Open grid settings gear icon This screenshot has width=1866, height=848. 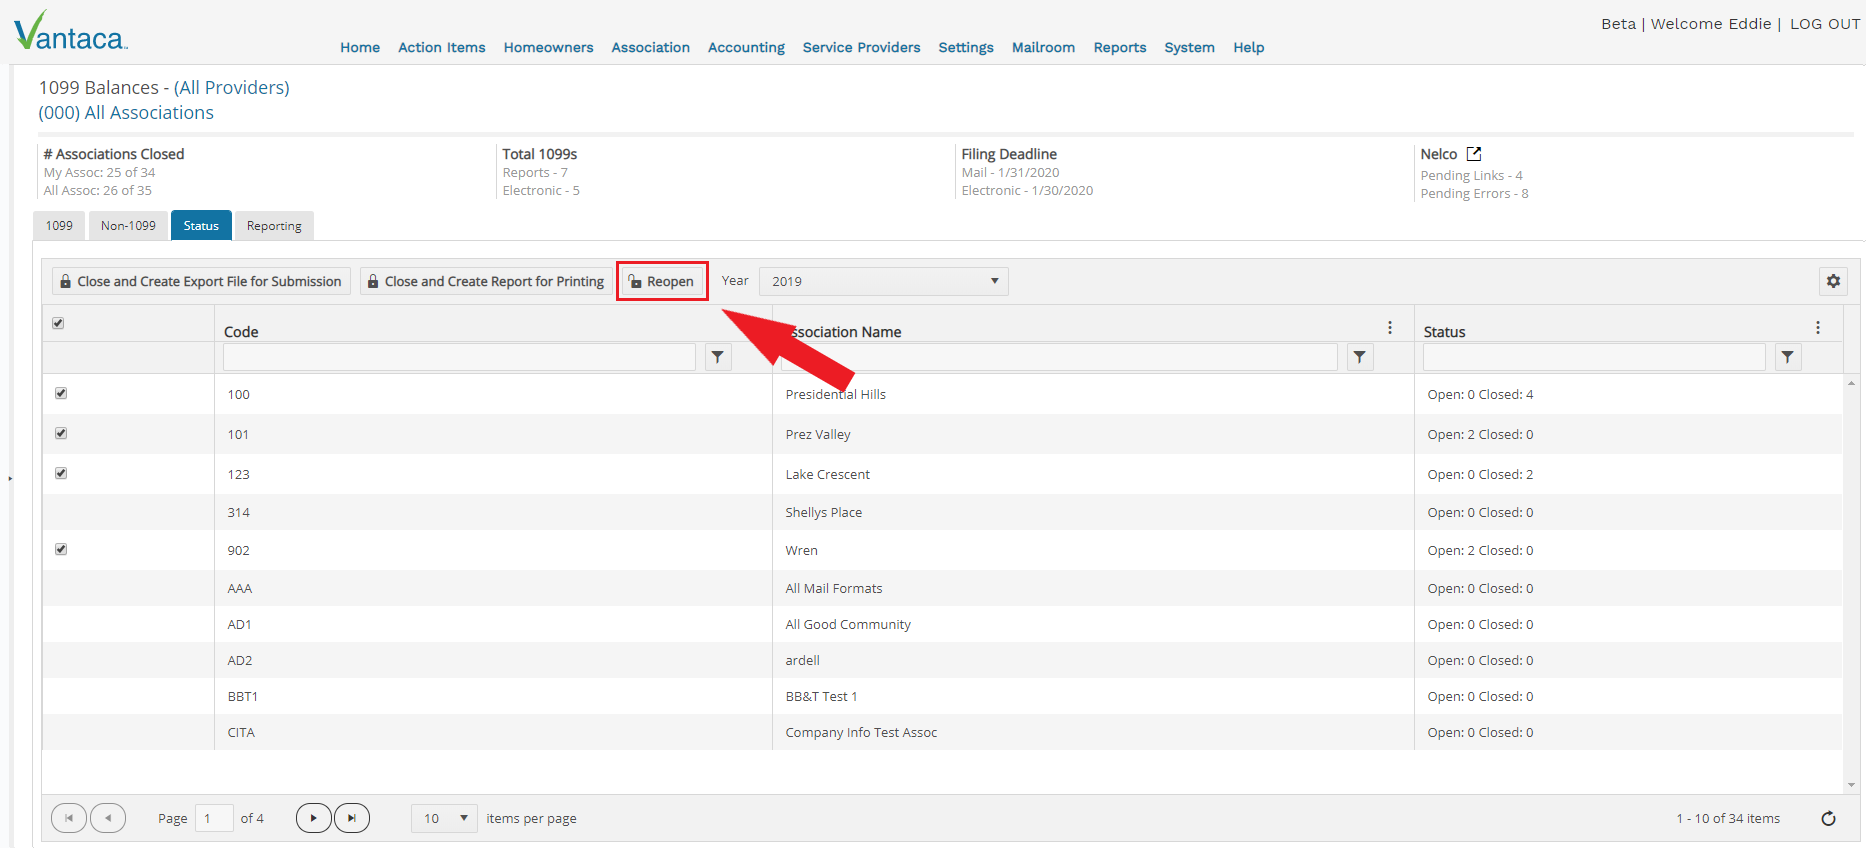1832,281
